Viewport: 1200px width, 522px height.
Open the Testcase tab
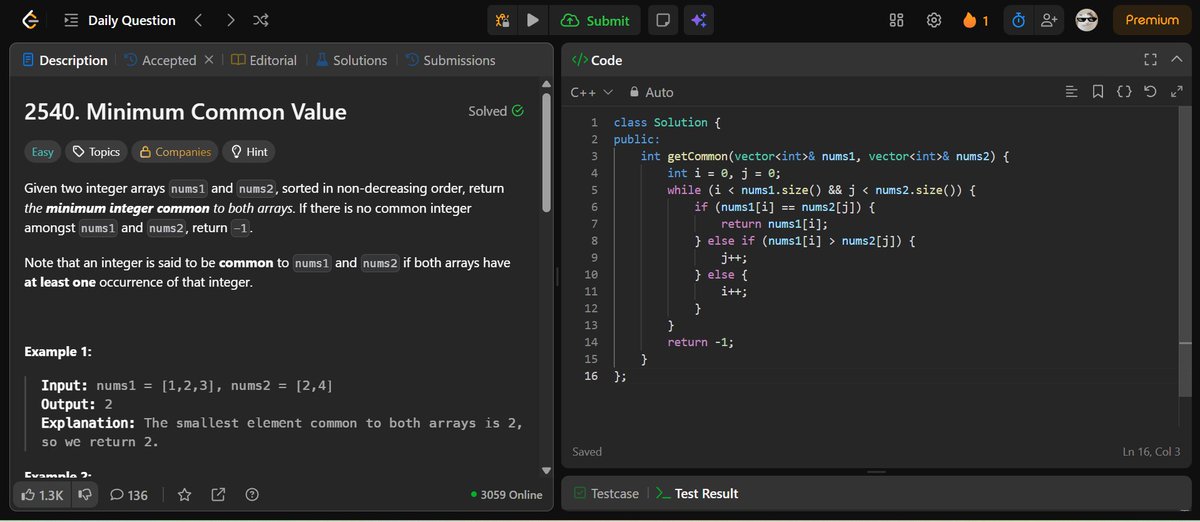604,493
